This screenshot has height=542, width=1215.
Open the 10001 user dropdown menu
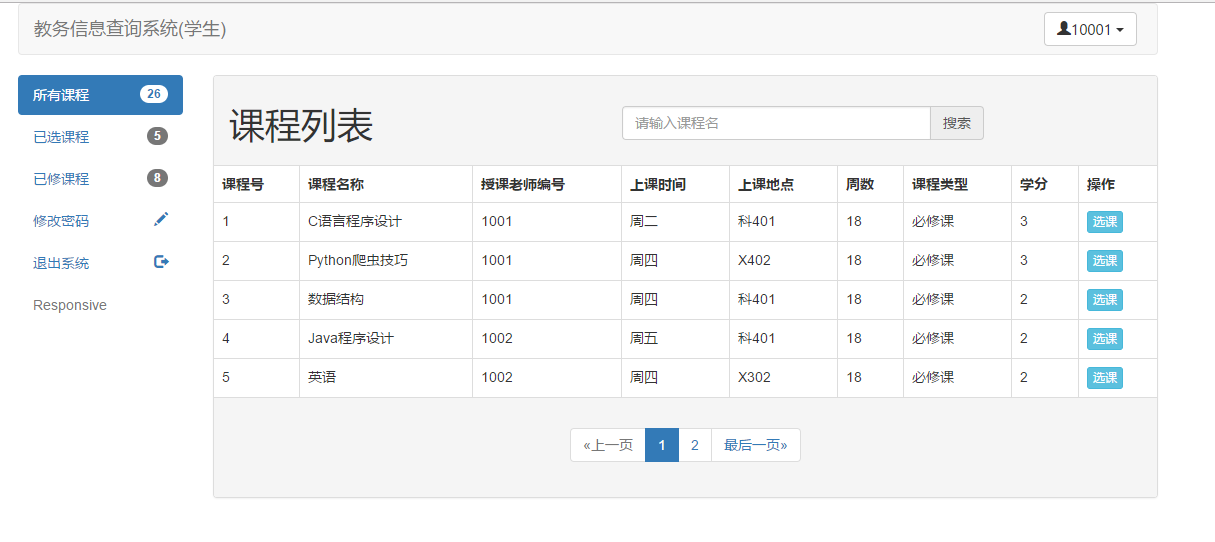1090,29
